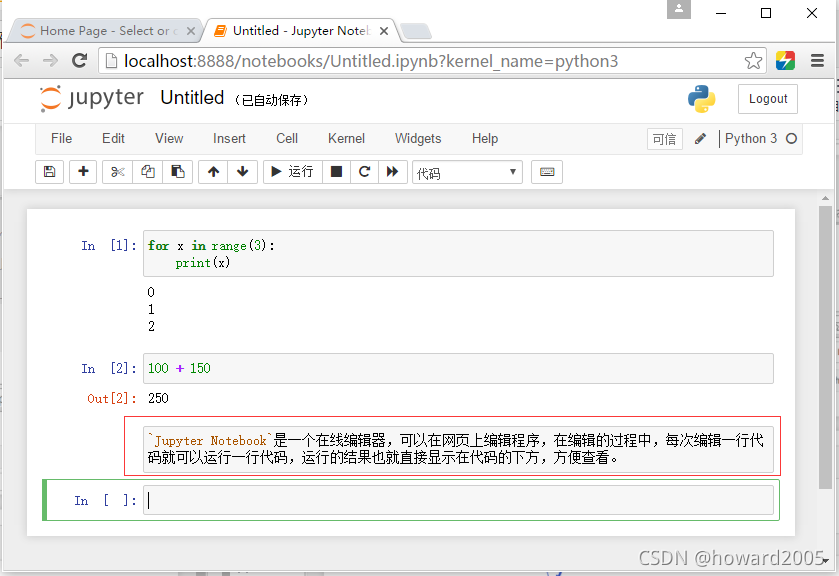This screenshot has width=839, height=576.
Task: Reload the page with refresh icon
Action: 80,60
